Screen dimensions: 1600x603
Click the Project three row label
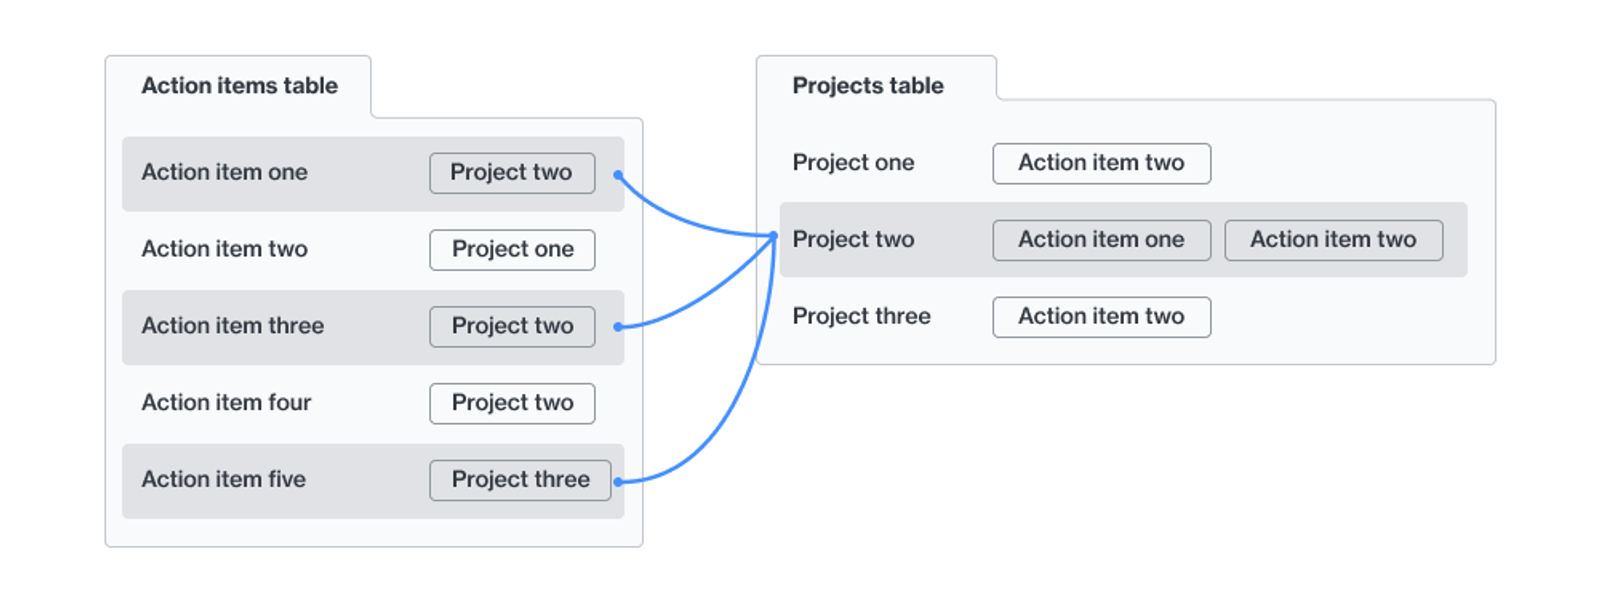[861, 317]
